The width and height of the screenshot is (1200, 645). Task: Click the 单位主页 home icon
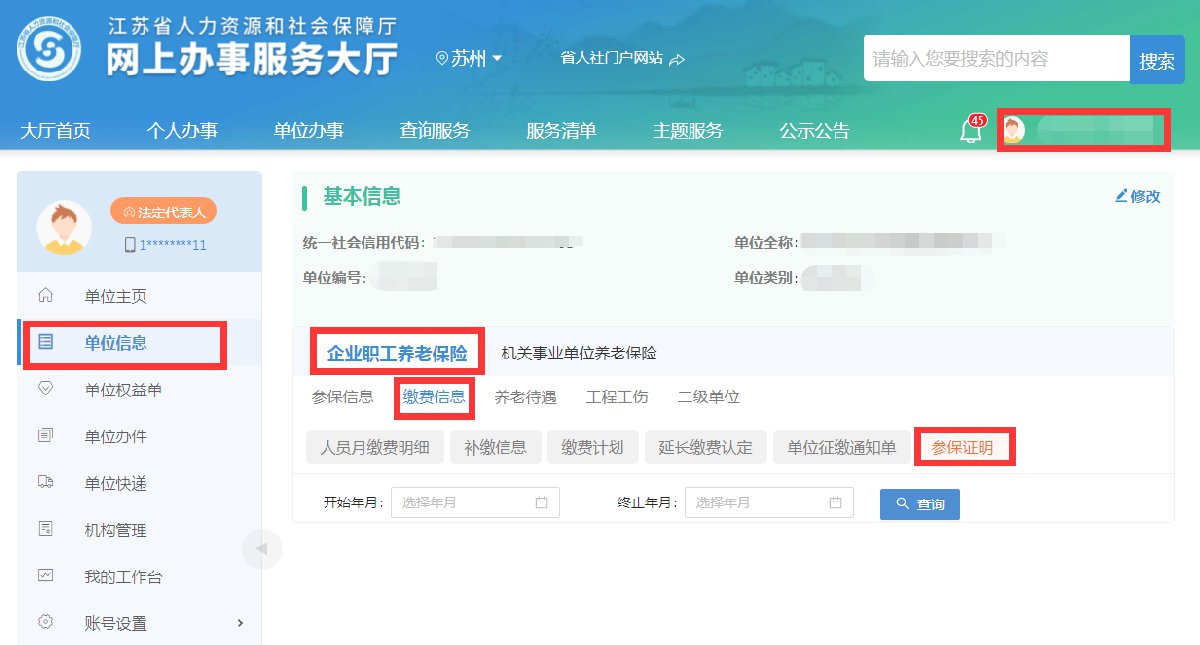point(45,296)
